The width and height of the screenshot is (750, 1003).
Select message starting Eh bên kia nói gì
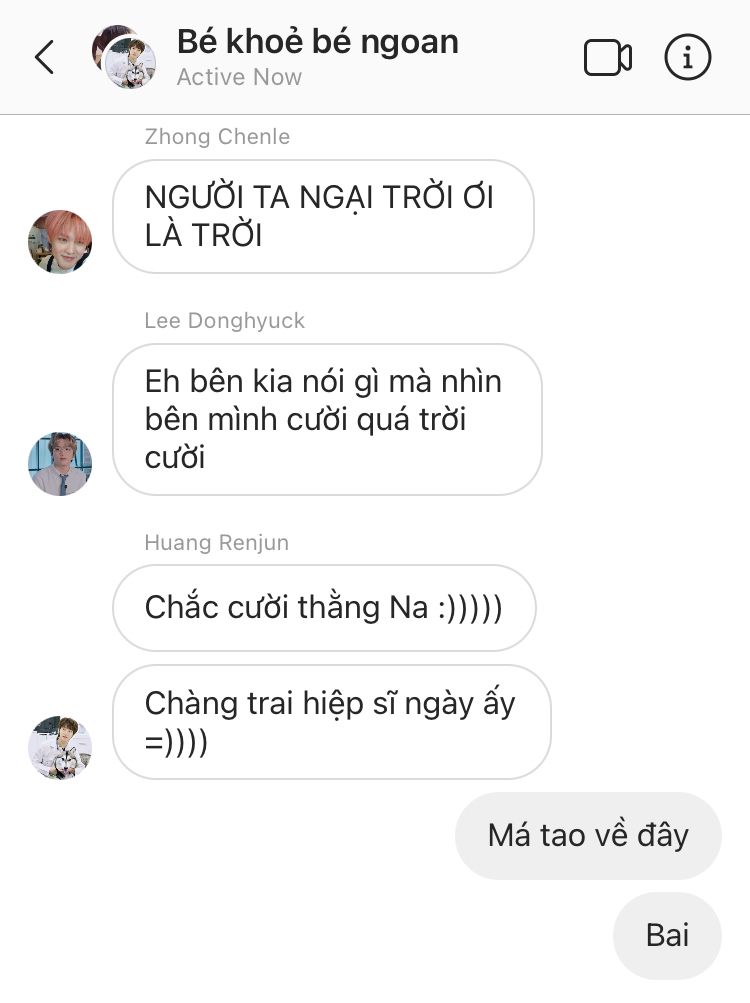(x=327, y=420)
